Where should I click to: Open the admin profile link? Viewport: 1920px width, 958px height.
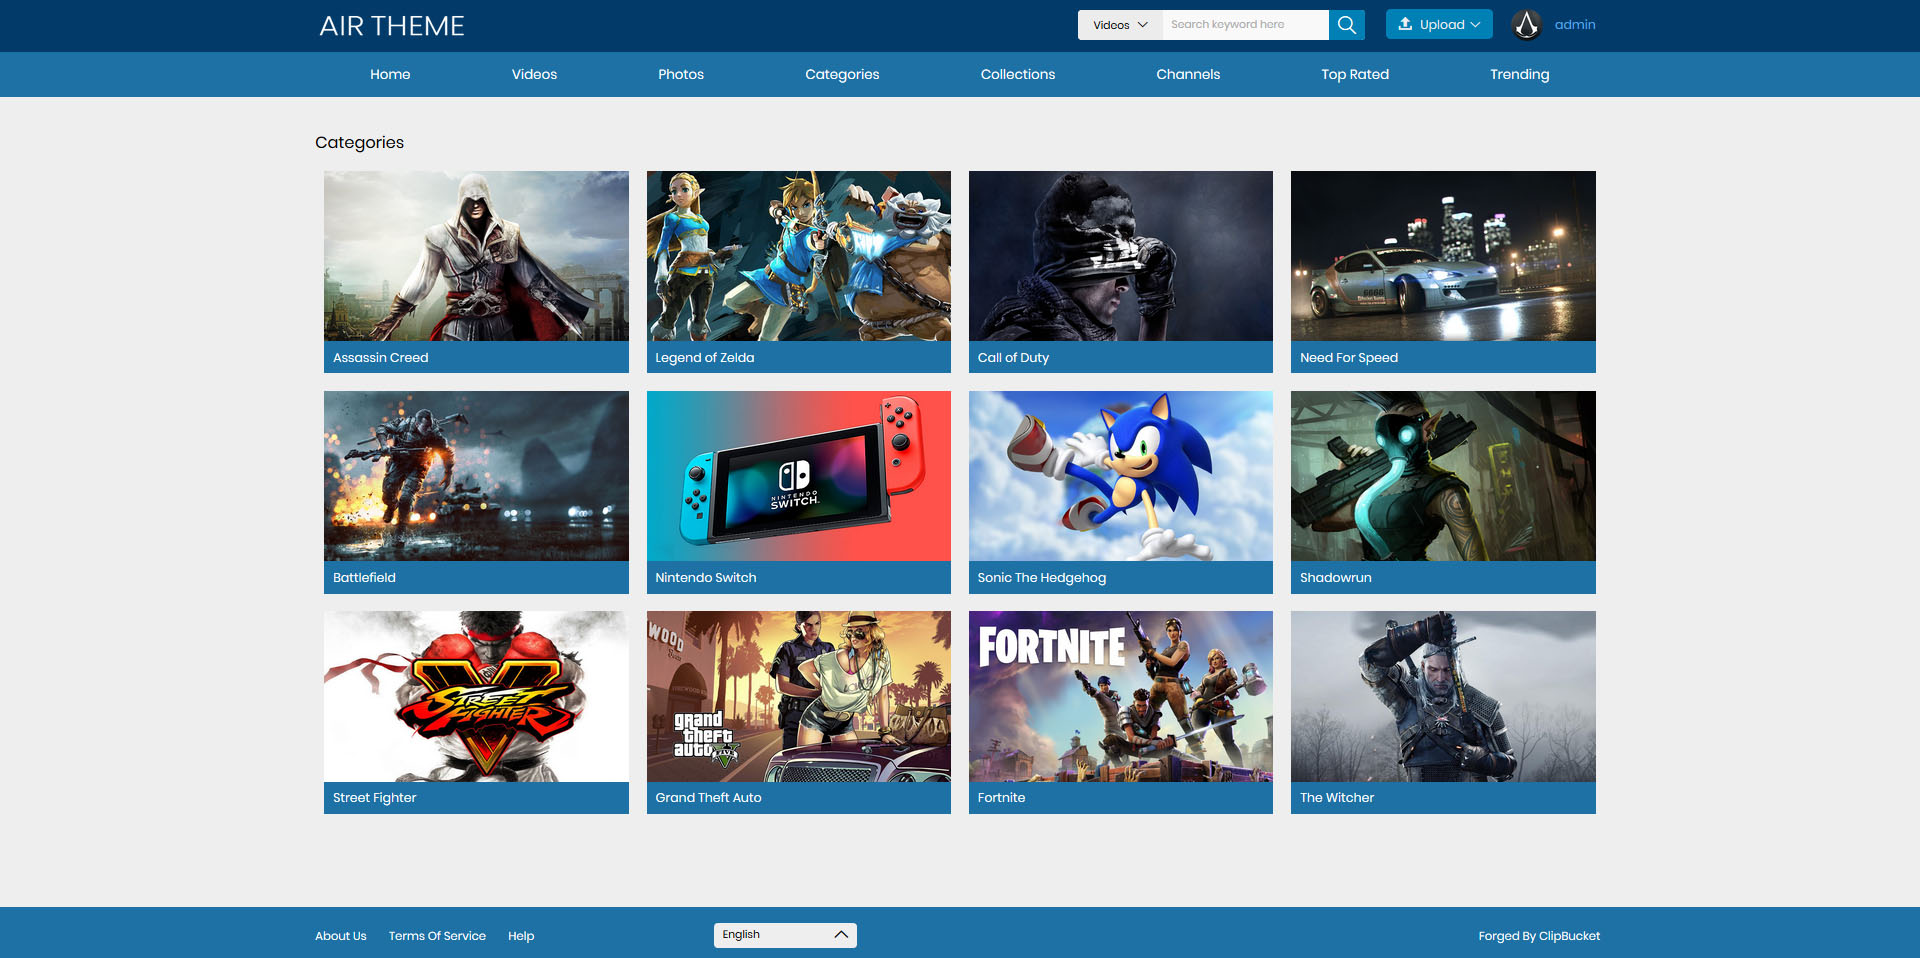(x=1575, y=25)
